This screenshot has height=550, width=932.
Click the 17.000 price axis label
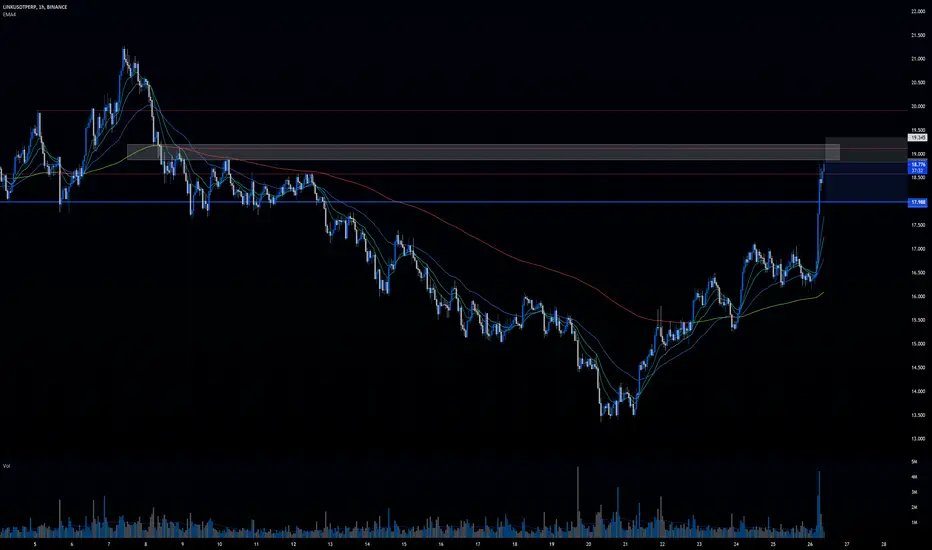pyautogui.click(x=918, y=249)
